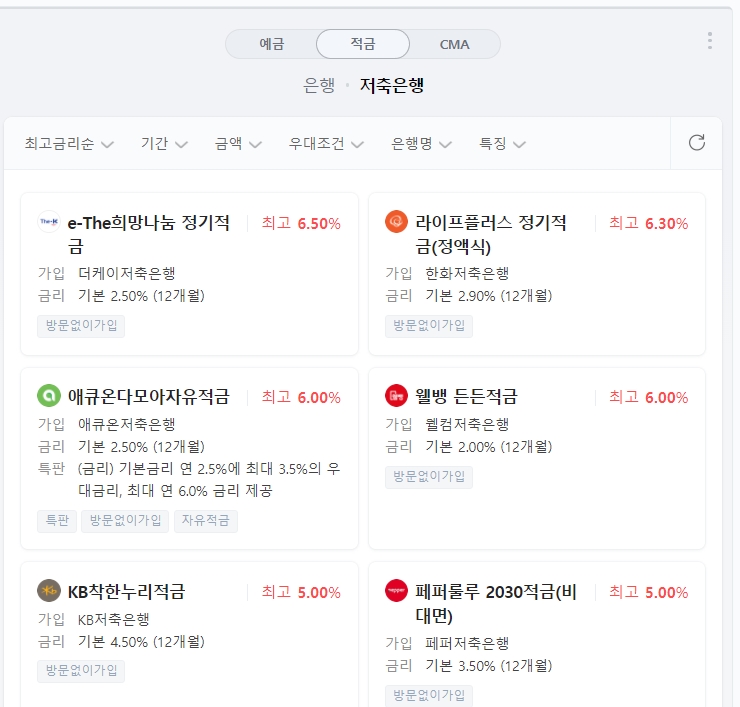Click 최고 5.00% on 페퍼룰루 2030적금
Screen dimensions: 740x707
pyautogui.click(x=648, y=592)
